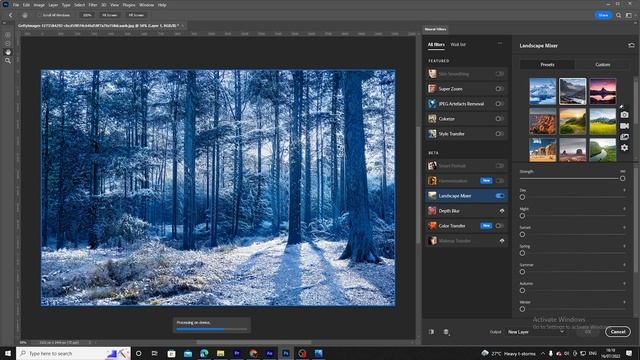Click the back arrow in options bar
Screen dimensions: 640x360
coord(11,15)
